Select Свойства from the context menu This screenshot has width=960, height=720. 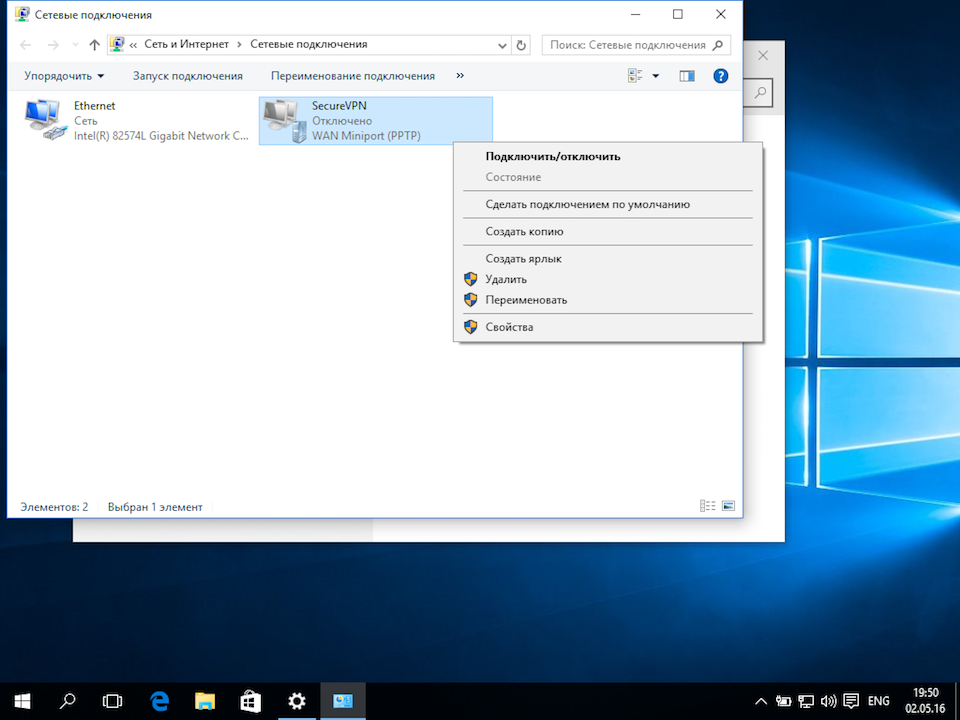point(509,327)
